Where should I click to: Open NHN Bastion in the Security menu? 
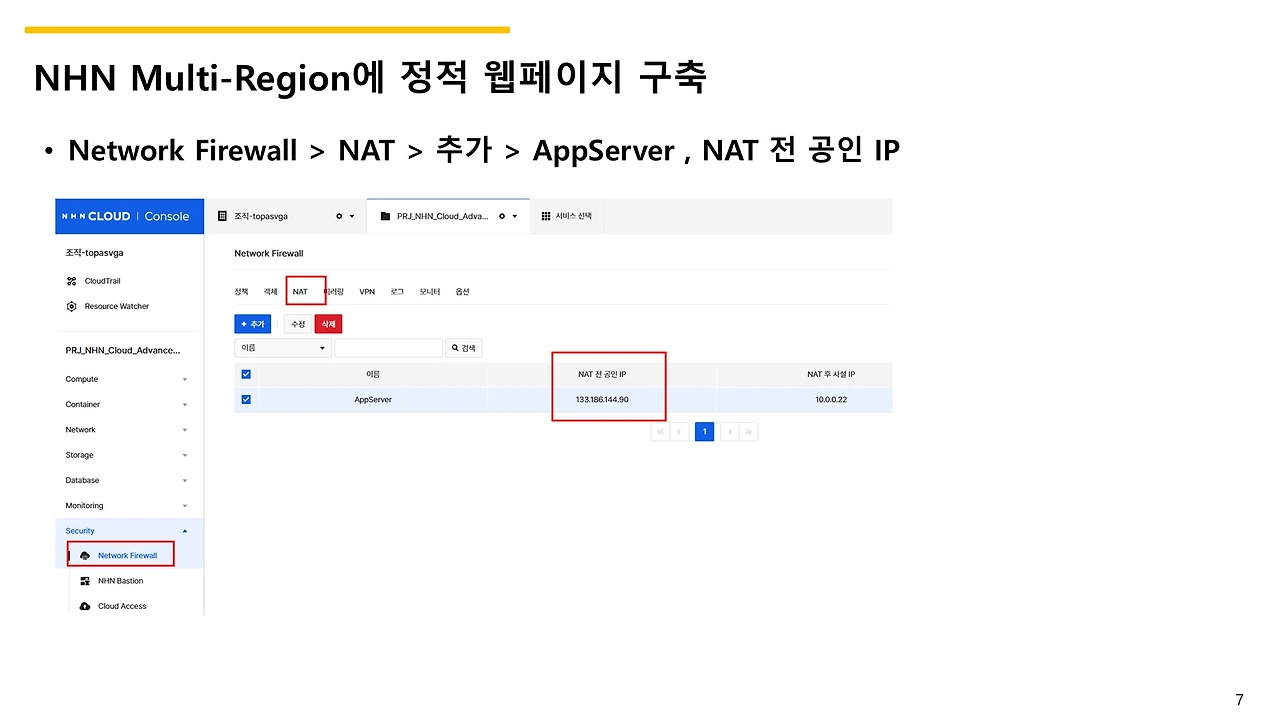pyautogui.click(x=121, y=581)
